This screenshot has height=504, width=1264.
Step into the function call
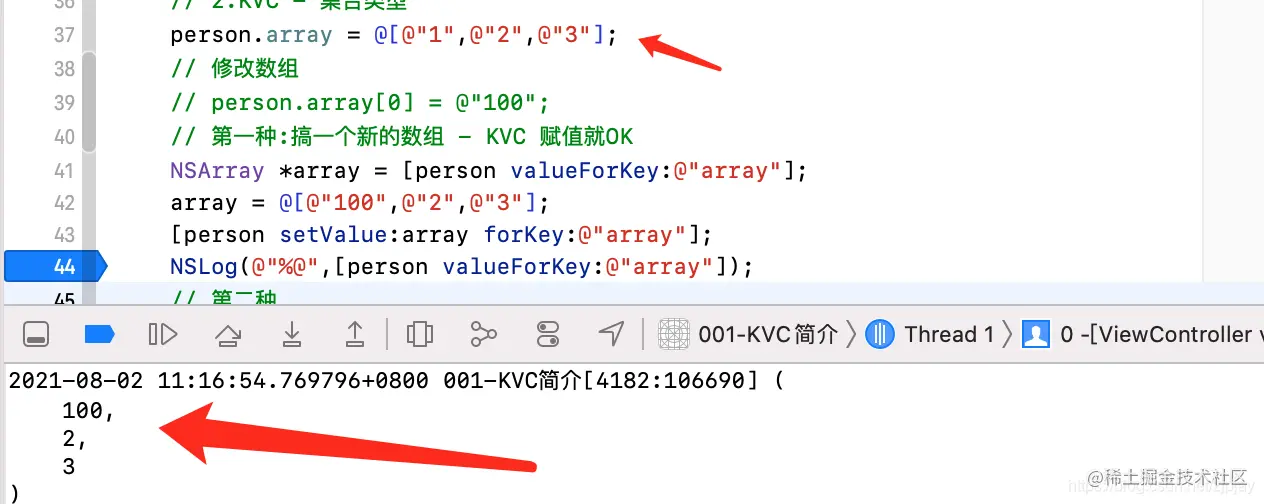coord(291,334)
